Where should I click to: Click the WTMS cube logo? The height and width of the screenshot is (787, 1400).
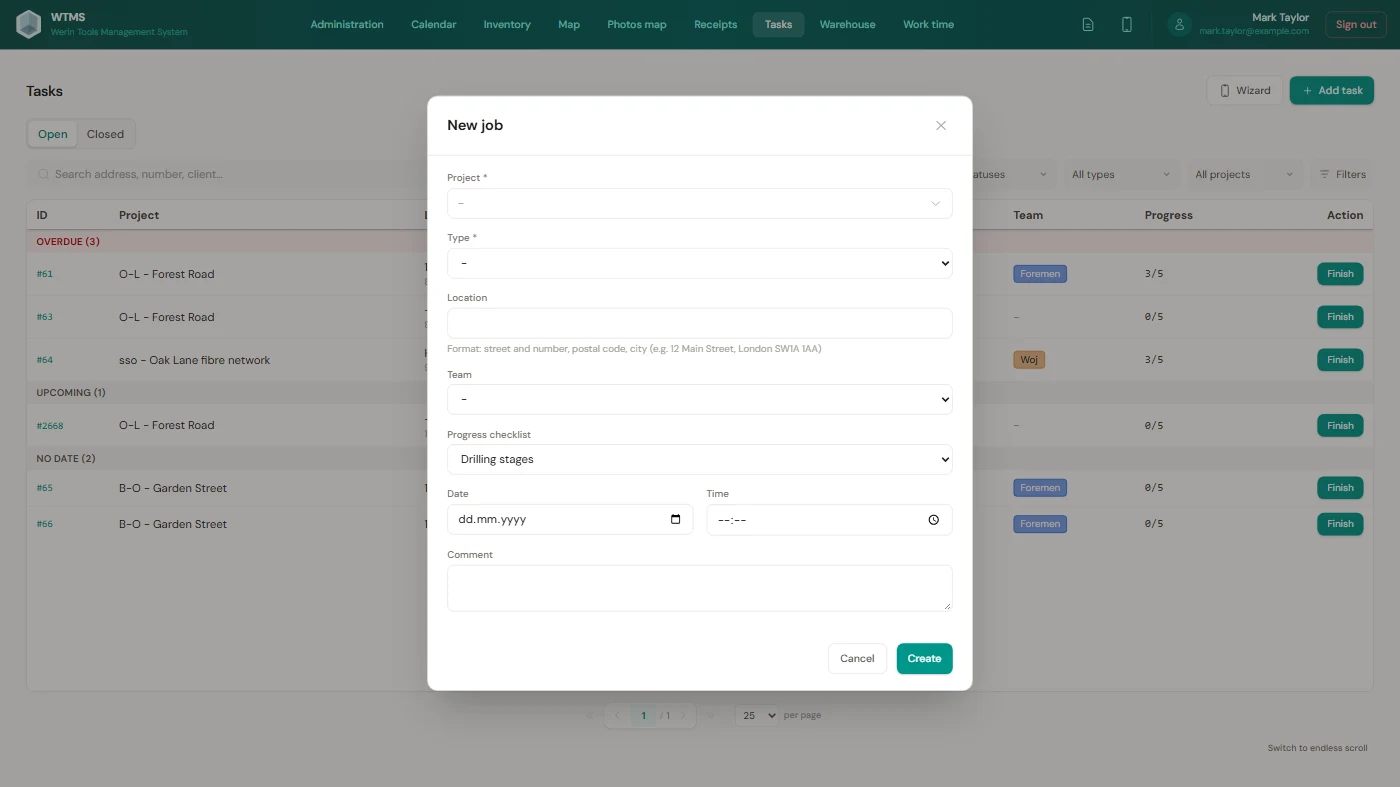[x=29, y=24]
